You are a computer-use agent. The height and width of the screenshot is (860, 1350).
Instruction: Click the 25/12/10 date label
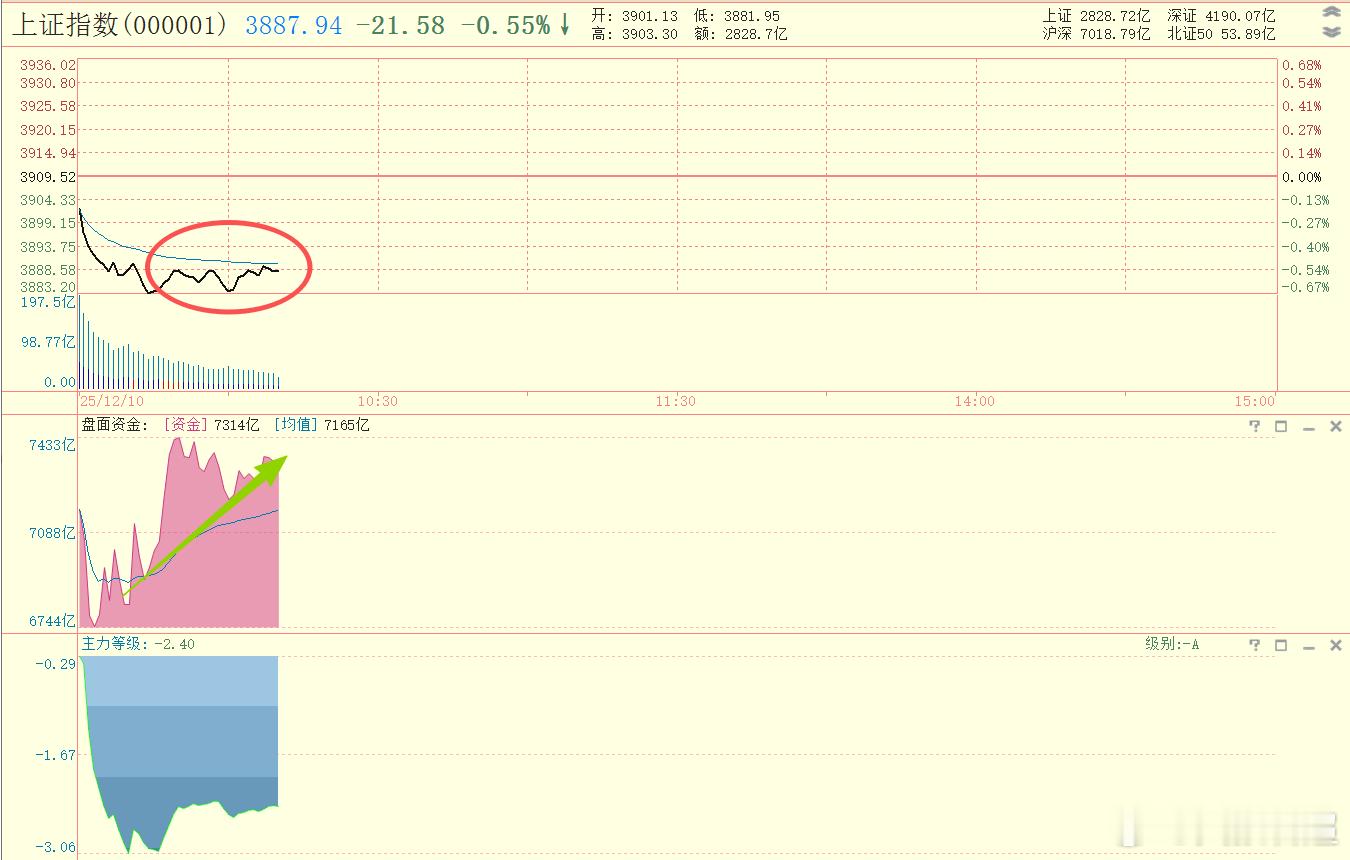point(111,401)
